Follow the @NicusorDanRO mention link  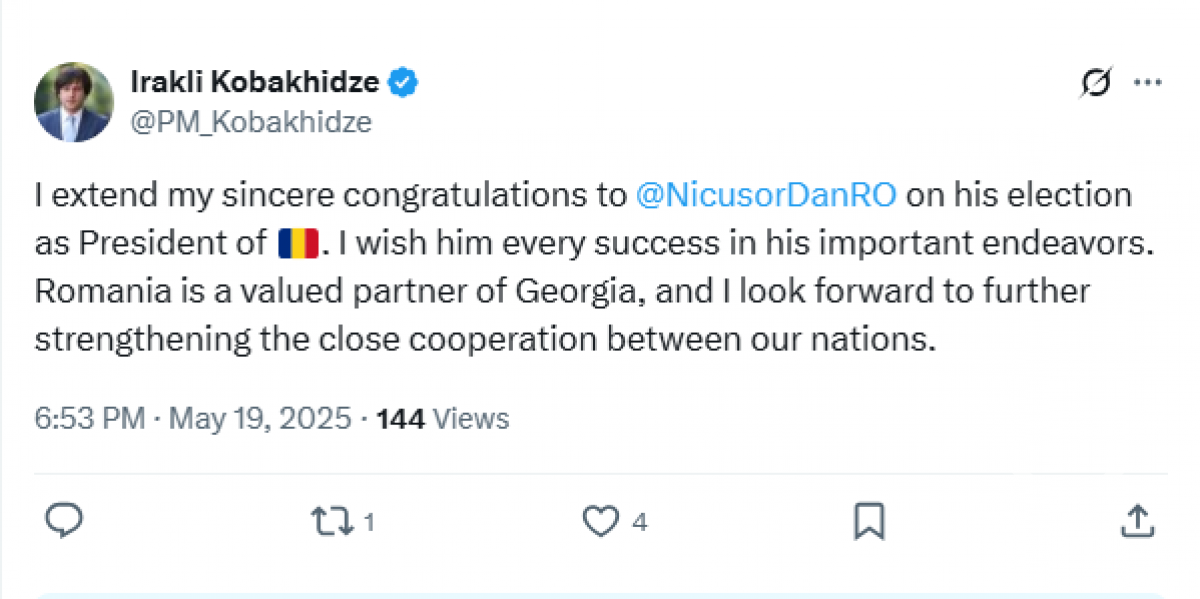(767, 194)
